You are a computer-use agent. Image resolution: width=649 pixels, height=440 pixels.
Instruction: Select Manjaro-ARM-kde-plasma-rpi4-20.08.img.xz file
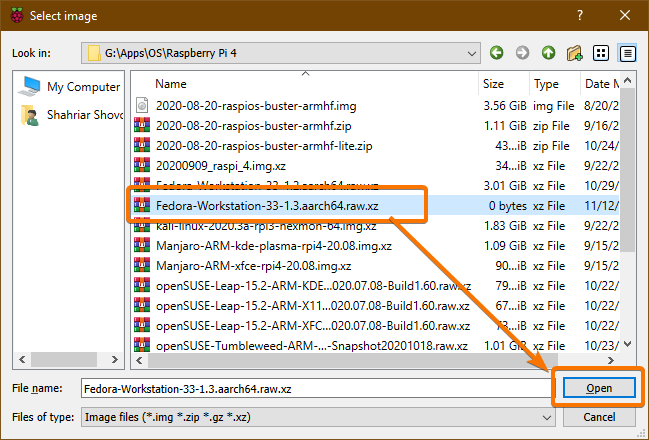click(274, 246)
